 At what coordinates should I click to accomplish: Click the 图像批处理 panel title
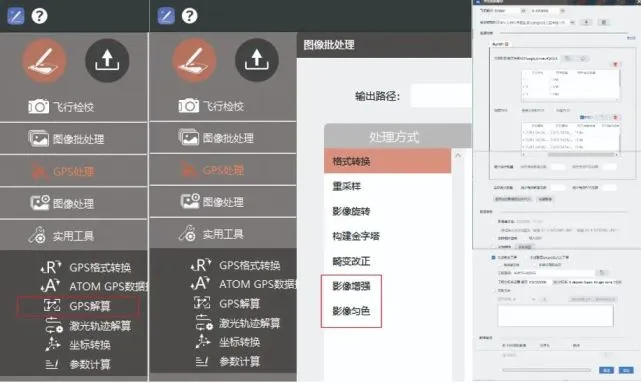[x=329, y=45]
